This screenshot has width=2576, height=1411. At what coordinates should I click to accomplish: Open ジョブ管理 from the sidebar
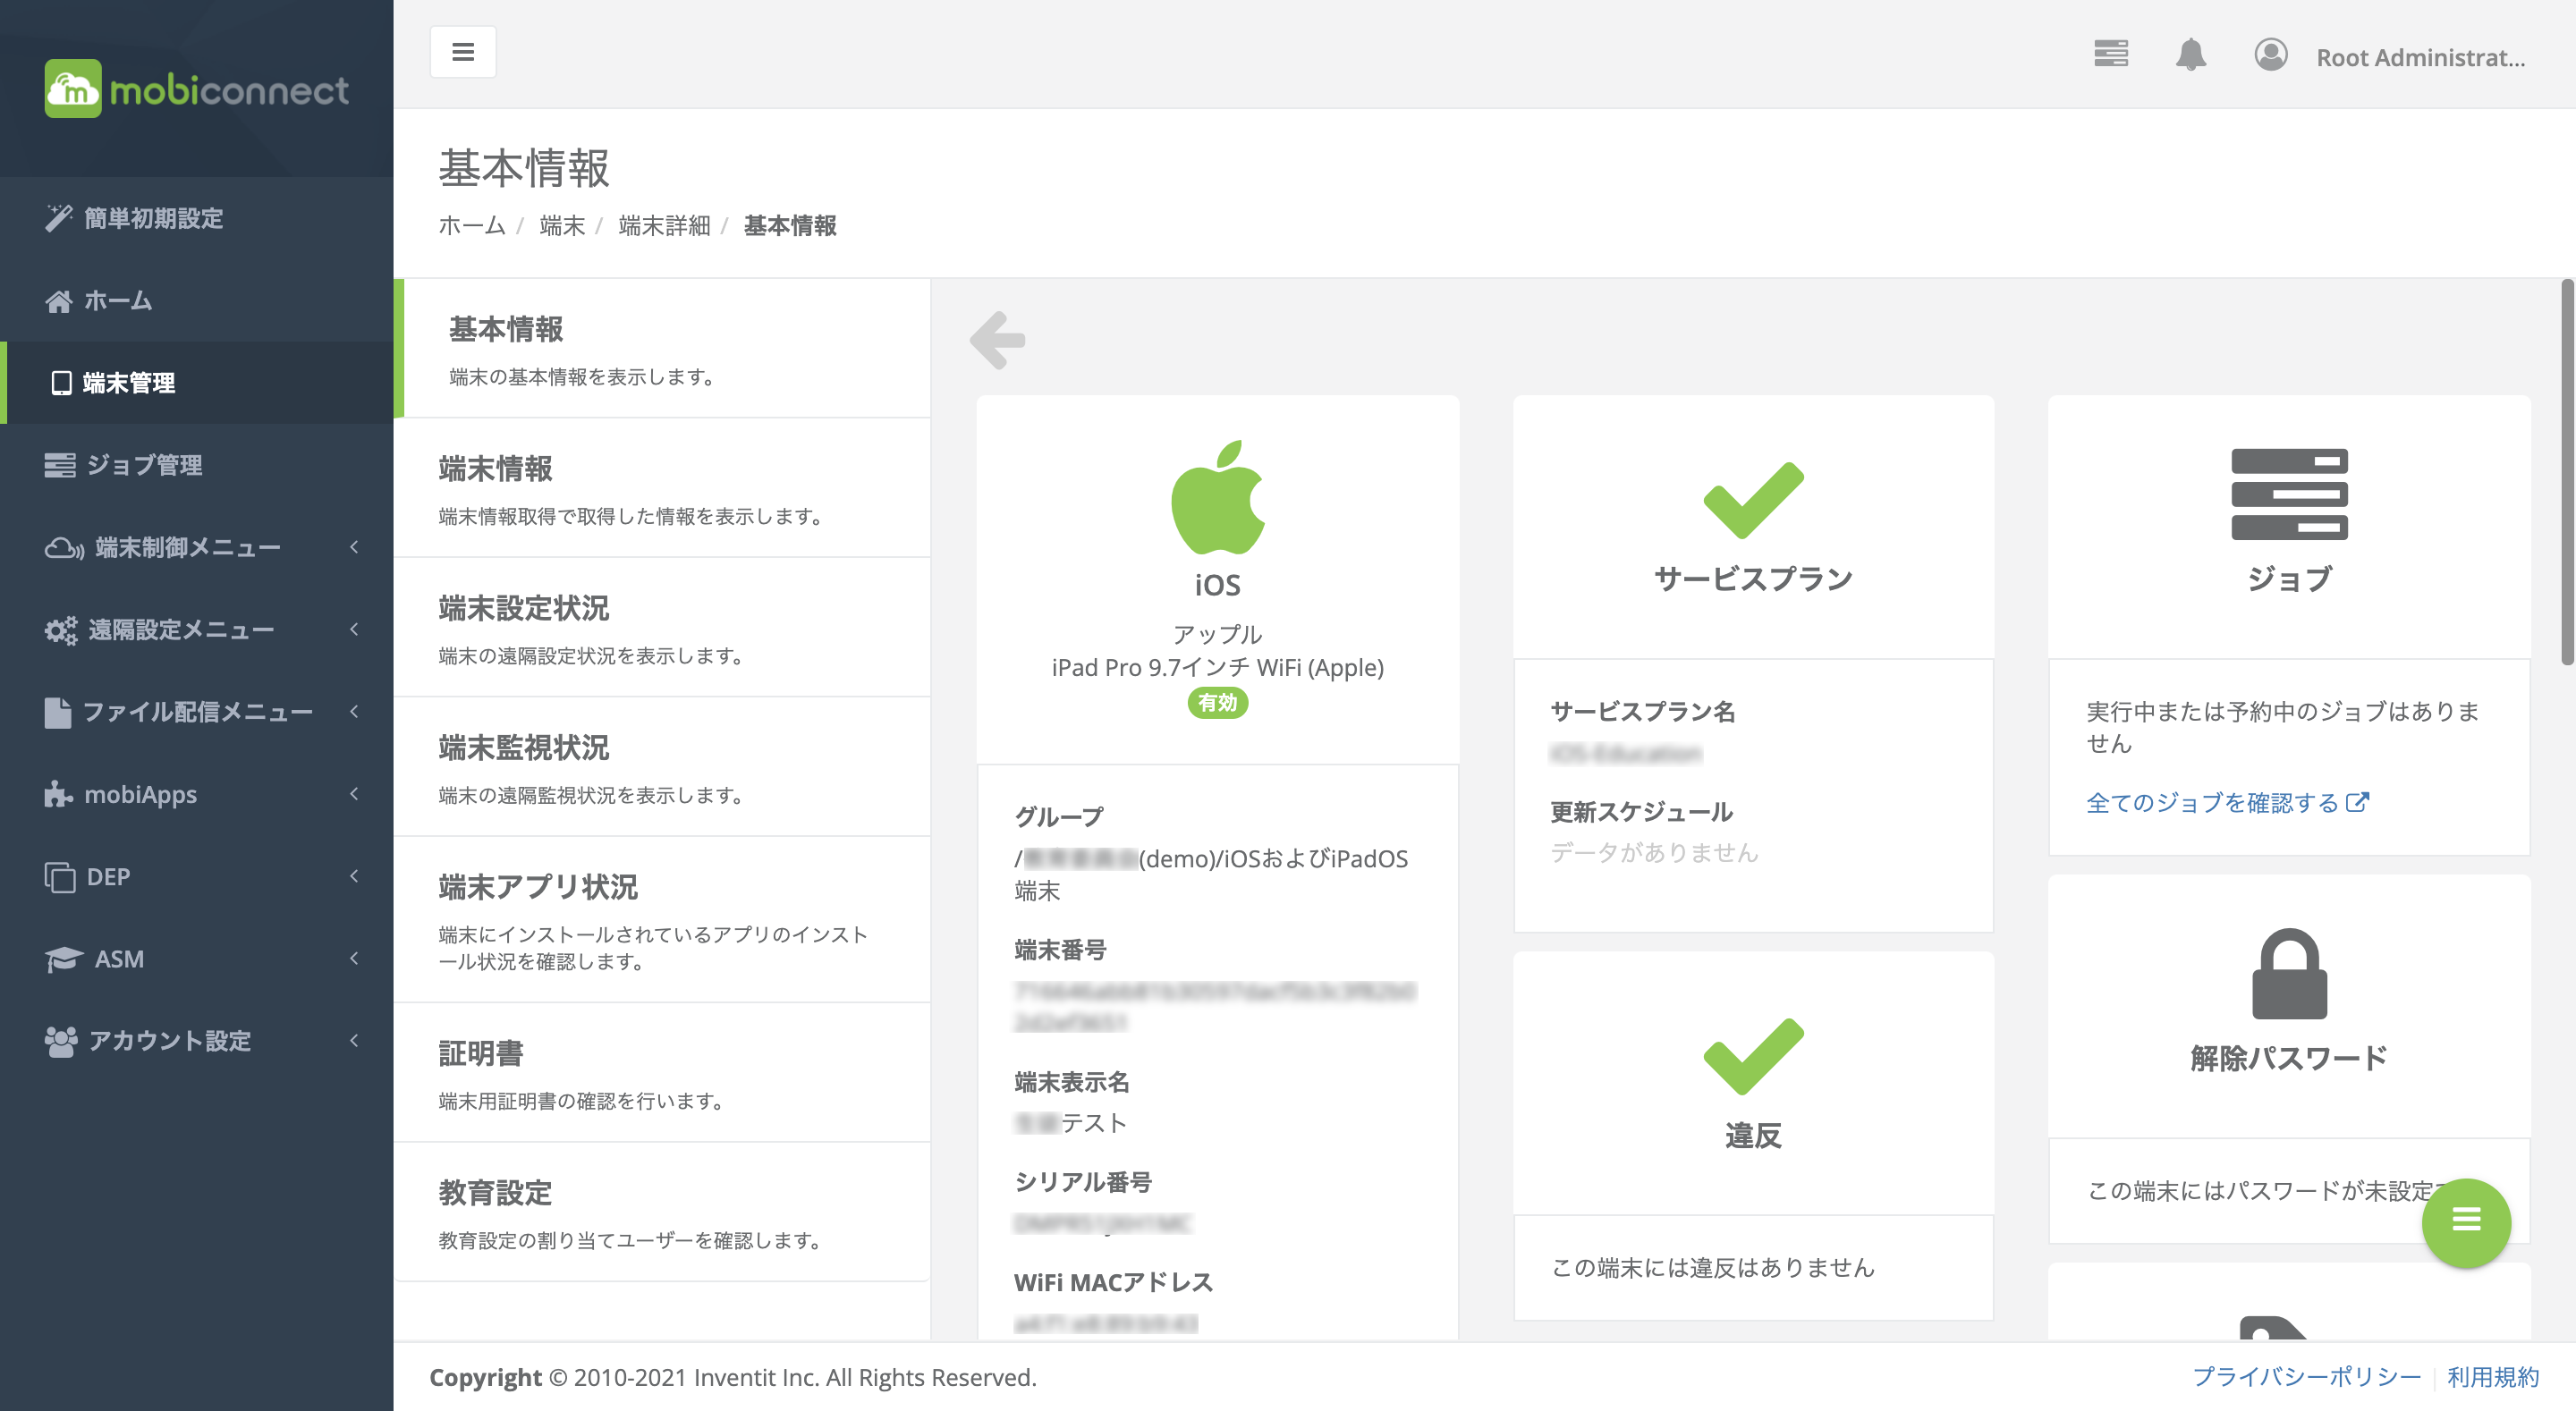(x=144, y=464)
